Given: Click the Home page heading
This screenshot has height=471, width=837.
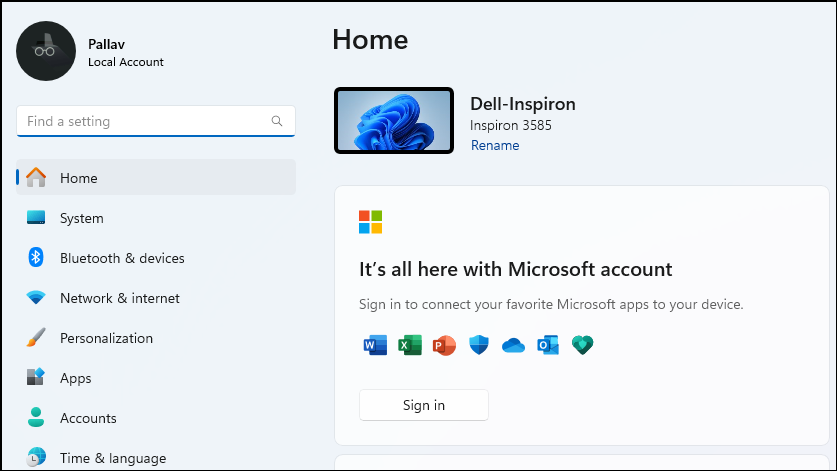Looking at the screenshot, I should (370, 40).
